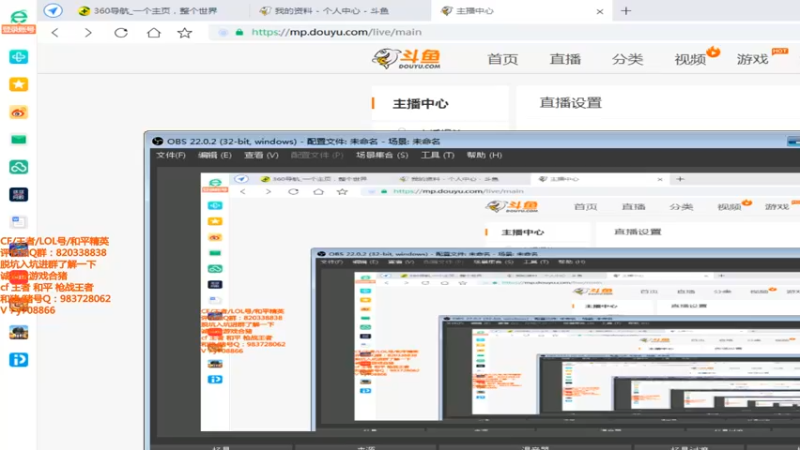The height and width of the screenshot is (450, 800).
Task: Open the OBS 编辑(E) menu
Action: (x=214, y=155)
